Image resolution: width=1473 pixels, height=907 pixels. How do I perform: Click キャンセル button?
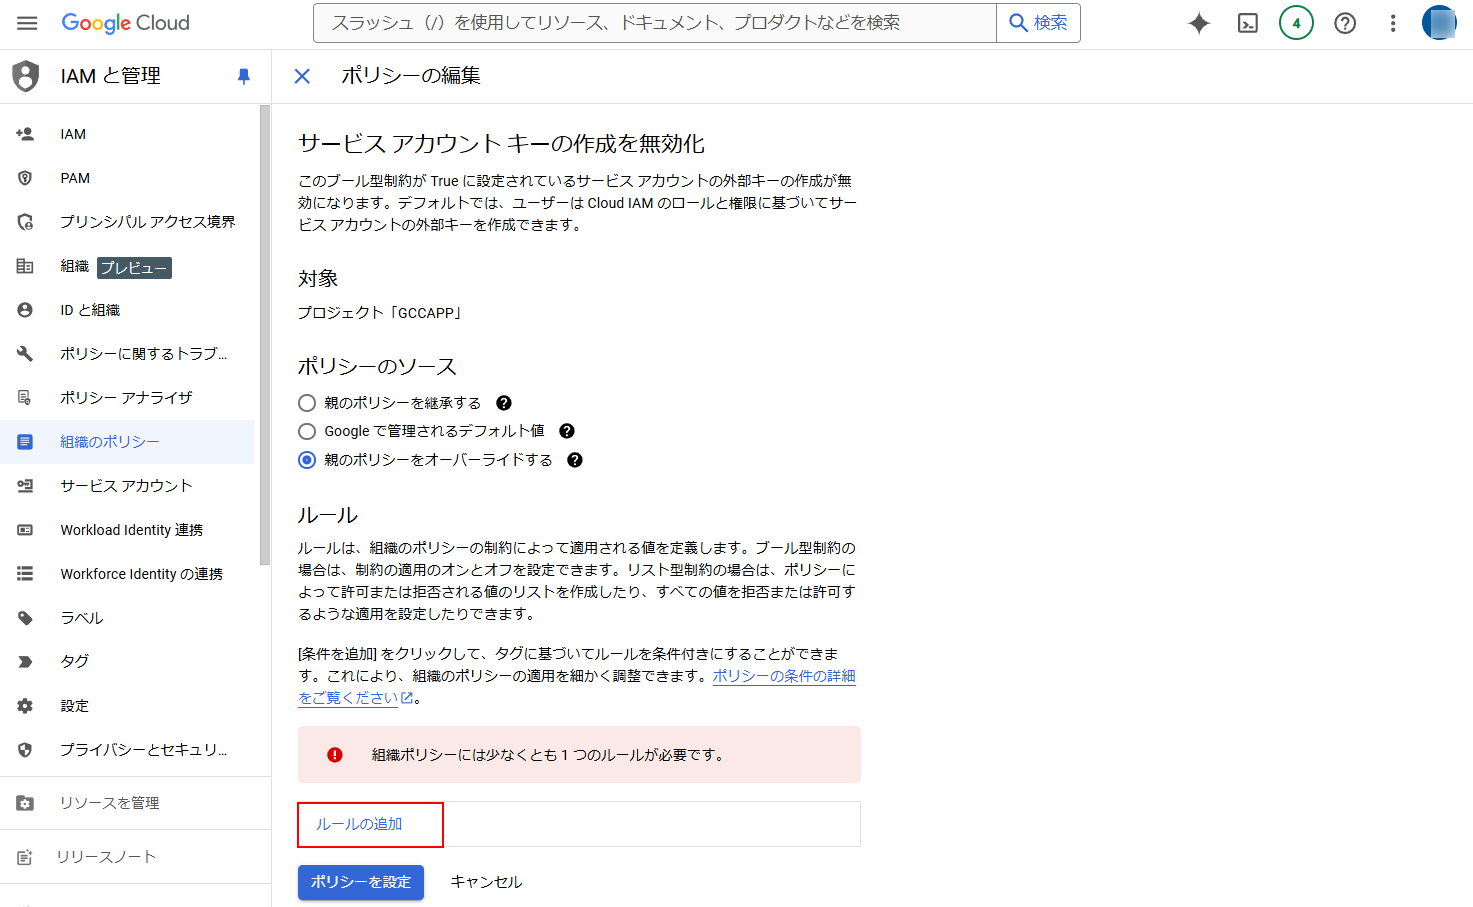point(486,882)
